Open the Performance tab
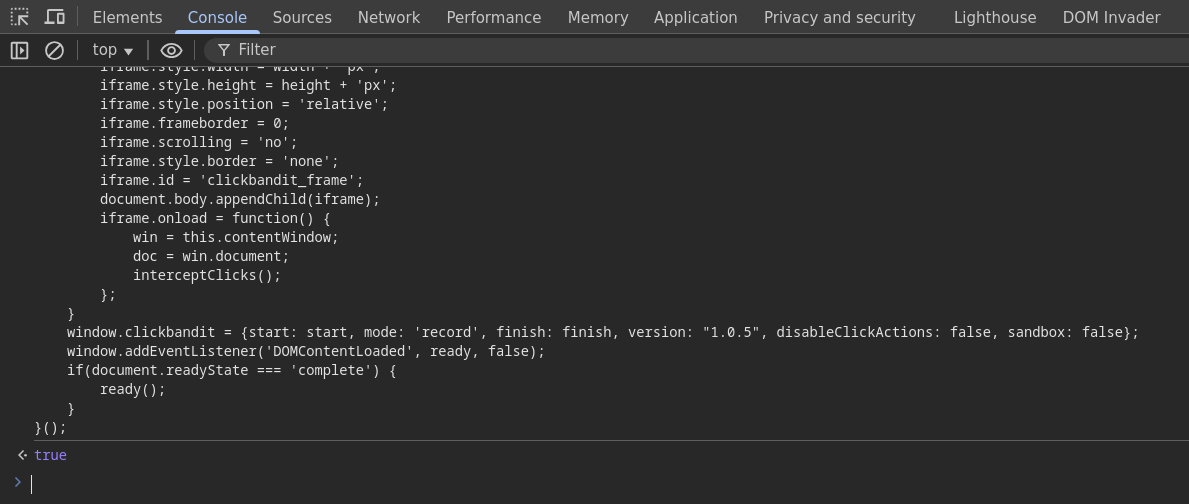 point(493,18)
